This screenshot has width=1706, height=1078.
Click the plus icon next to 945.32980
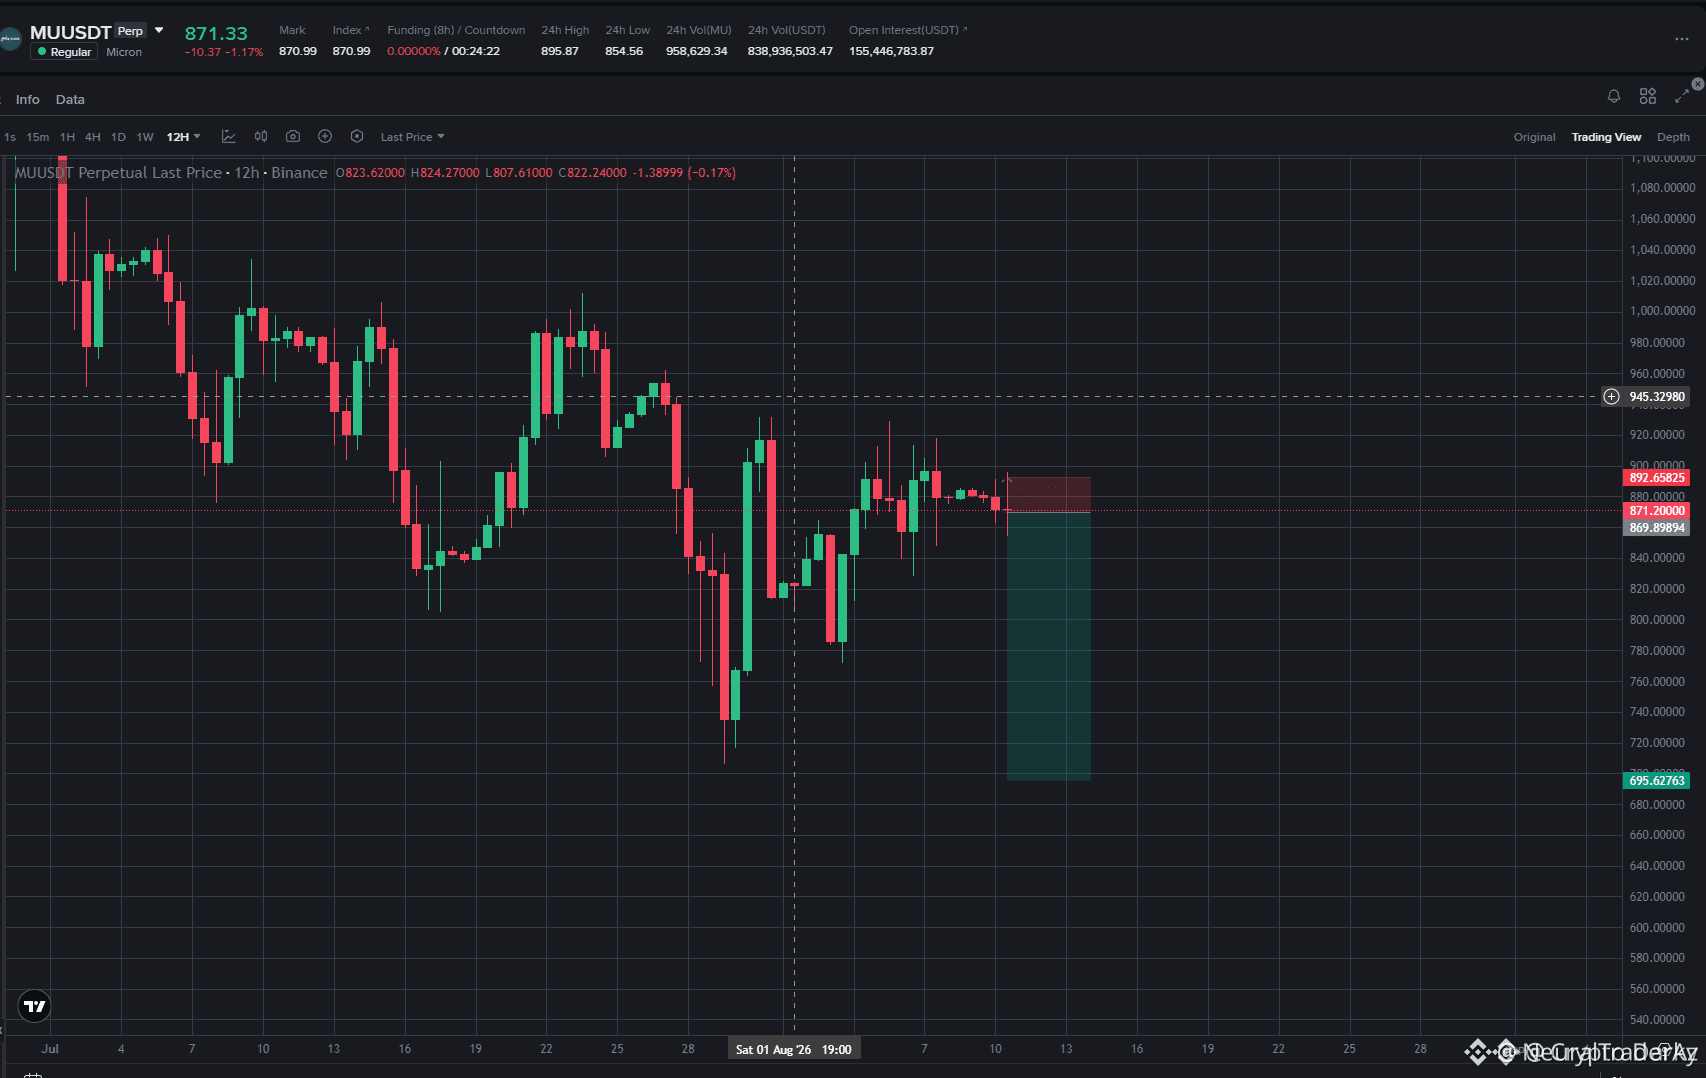1611,397
